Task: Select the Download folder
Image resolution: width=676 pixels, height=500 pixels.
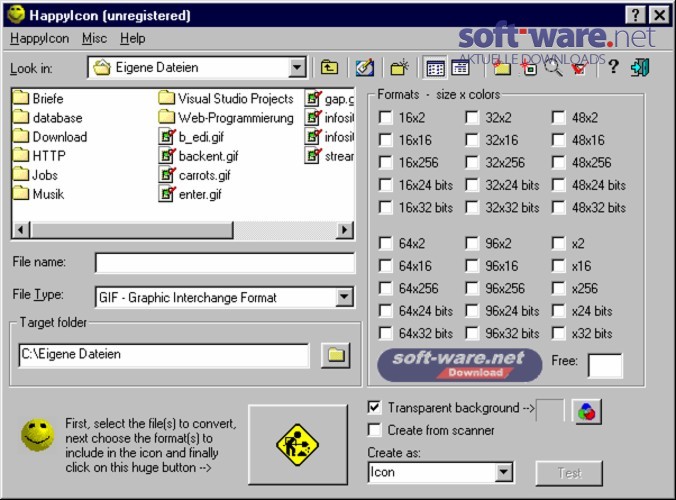Action: coord(50,137)
